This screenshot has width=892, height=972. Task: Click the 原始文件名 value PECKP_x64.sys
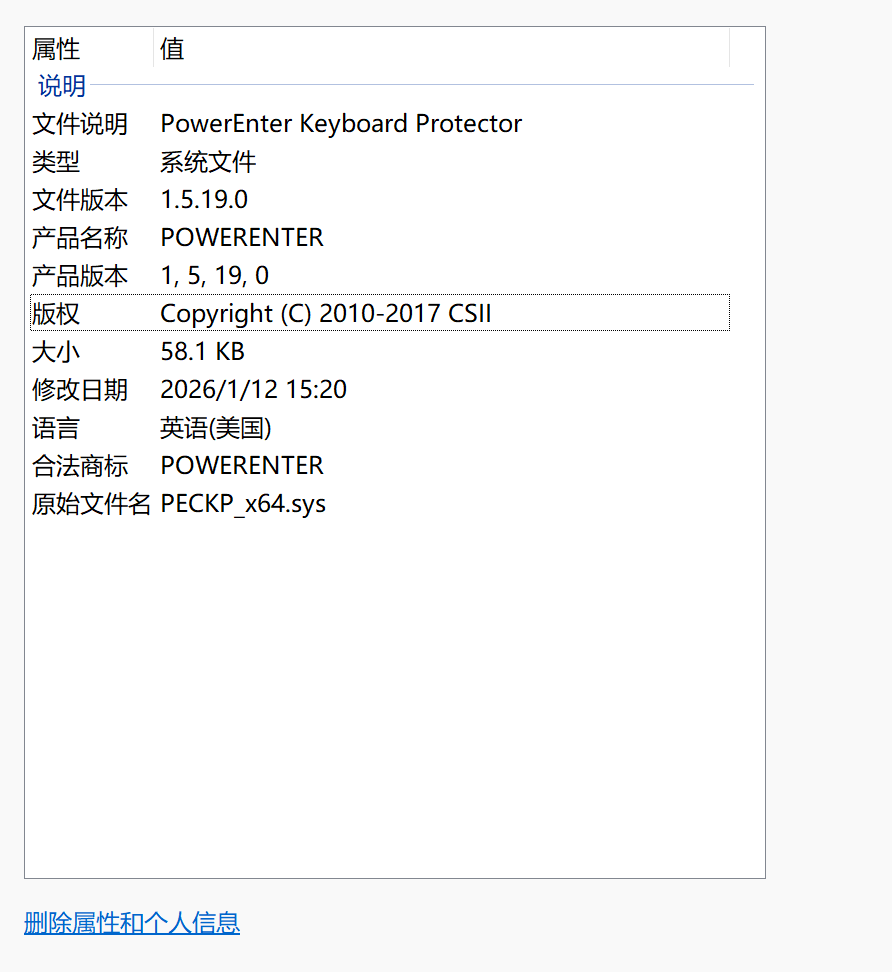[x=243, y=503]
